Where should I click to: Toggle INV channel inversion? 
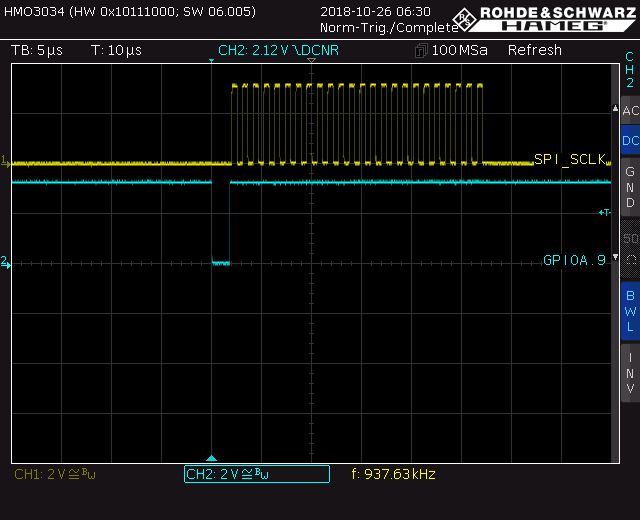pyautogui.click(x=631, y=373)
